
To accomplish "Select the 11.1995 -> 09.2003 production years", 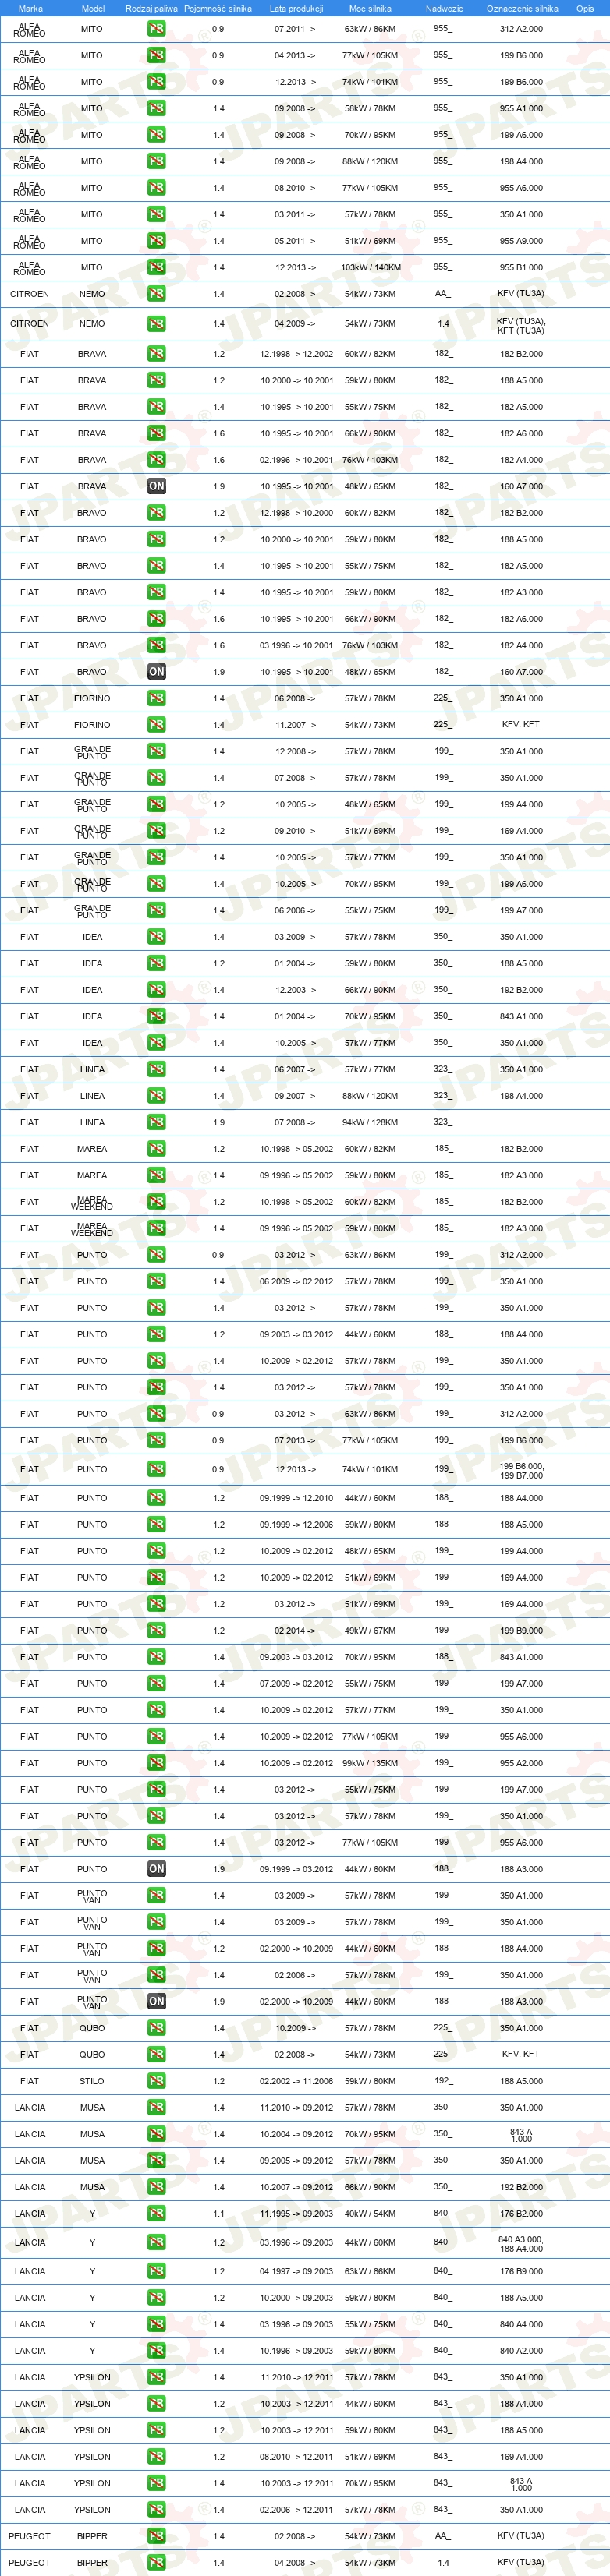I will (296, 2213).
